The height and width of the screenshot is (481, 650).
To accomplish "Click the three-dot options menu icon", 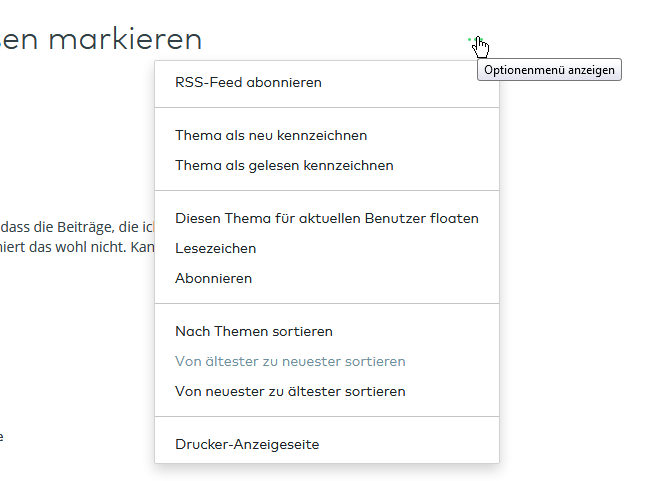I will click(x=476, y=41).
